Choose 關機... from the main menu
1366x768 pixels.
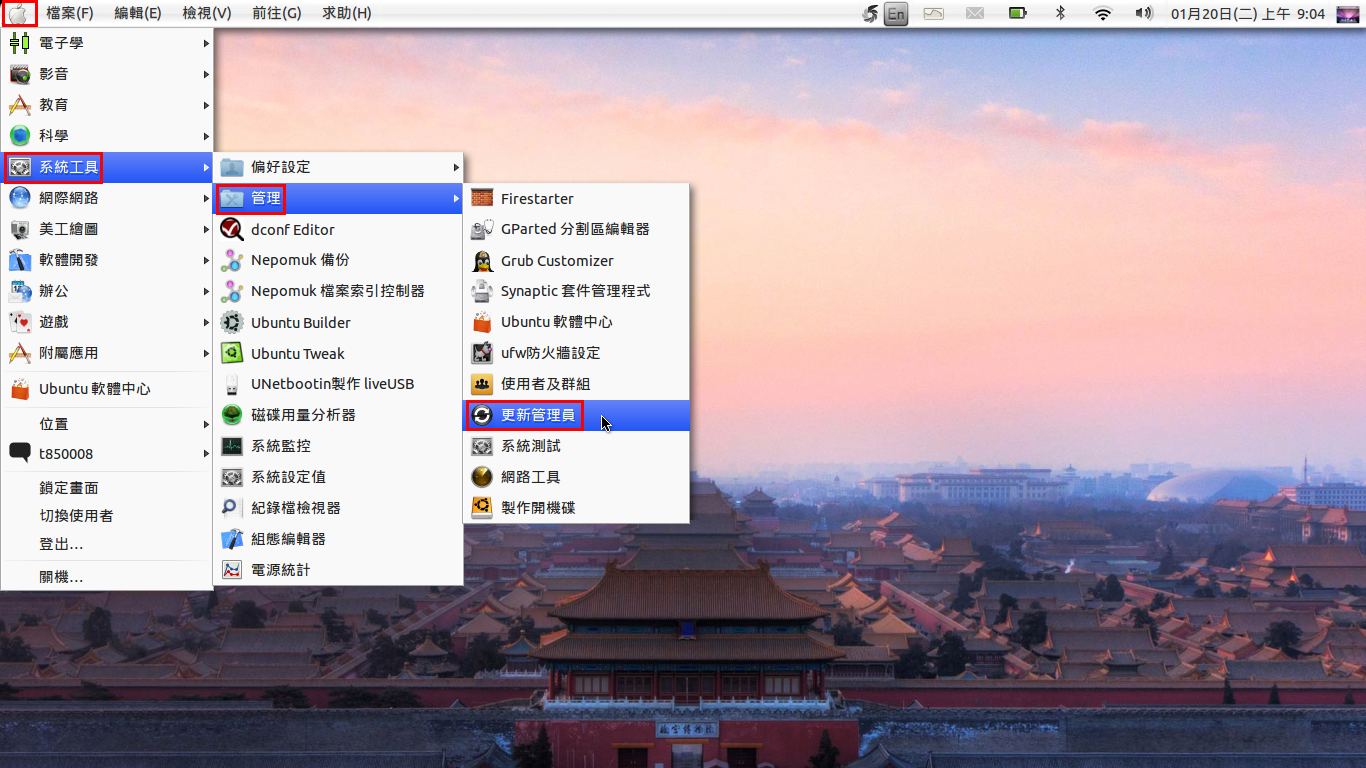[62, 577]
